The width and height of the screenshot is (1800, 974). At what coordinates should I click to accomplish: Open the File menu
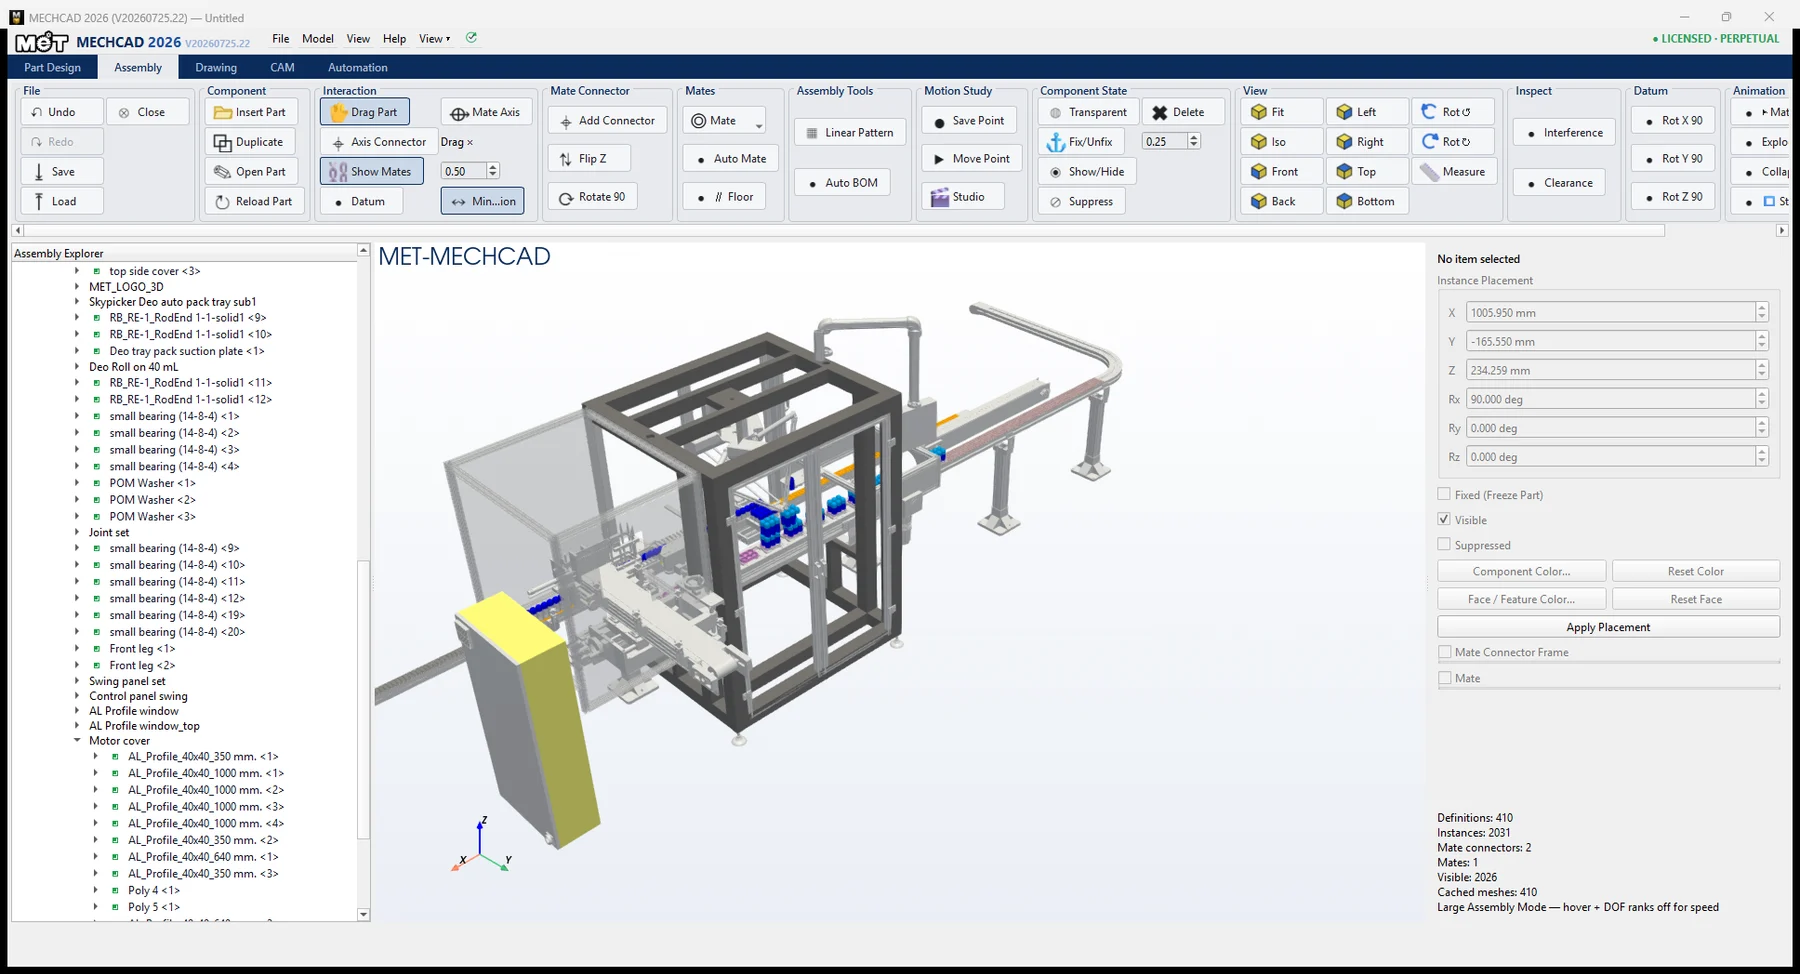click(x=281, y=39)
